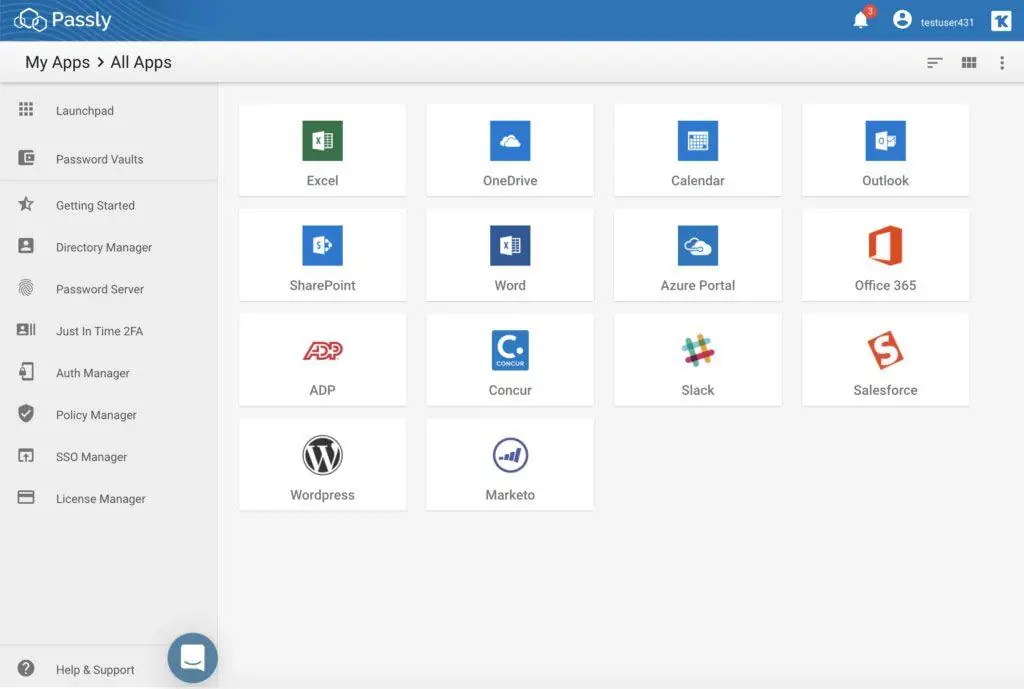
Task: Click the Slack tile label
Action: [697, 390]
